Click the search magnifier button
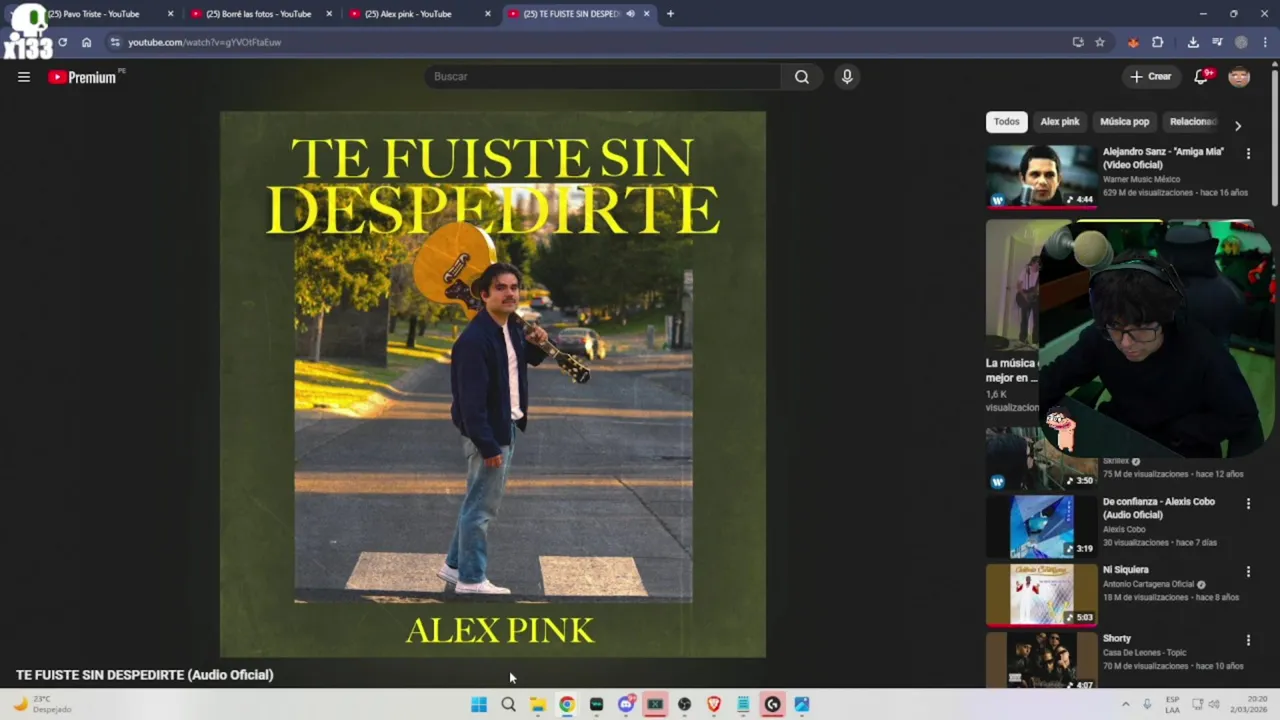 pyautogui.click(x=802, y=77)
